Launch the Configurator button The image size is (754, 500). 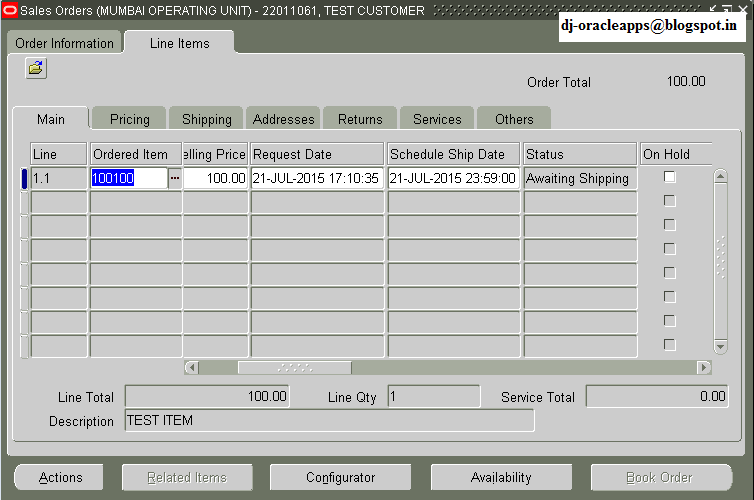coord(340,477)
